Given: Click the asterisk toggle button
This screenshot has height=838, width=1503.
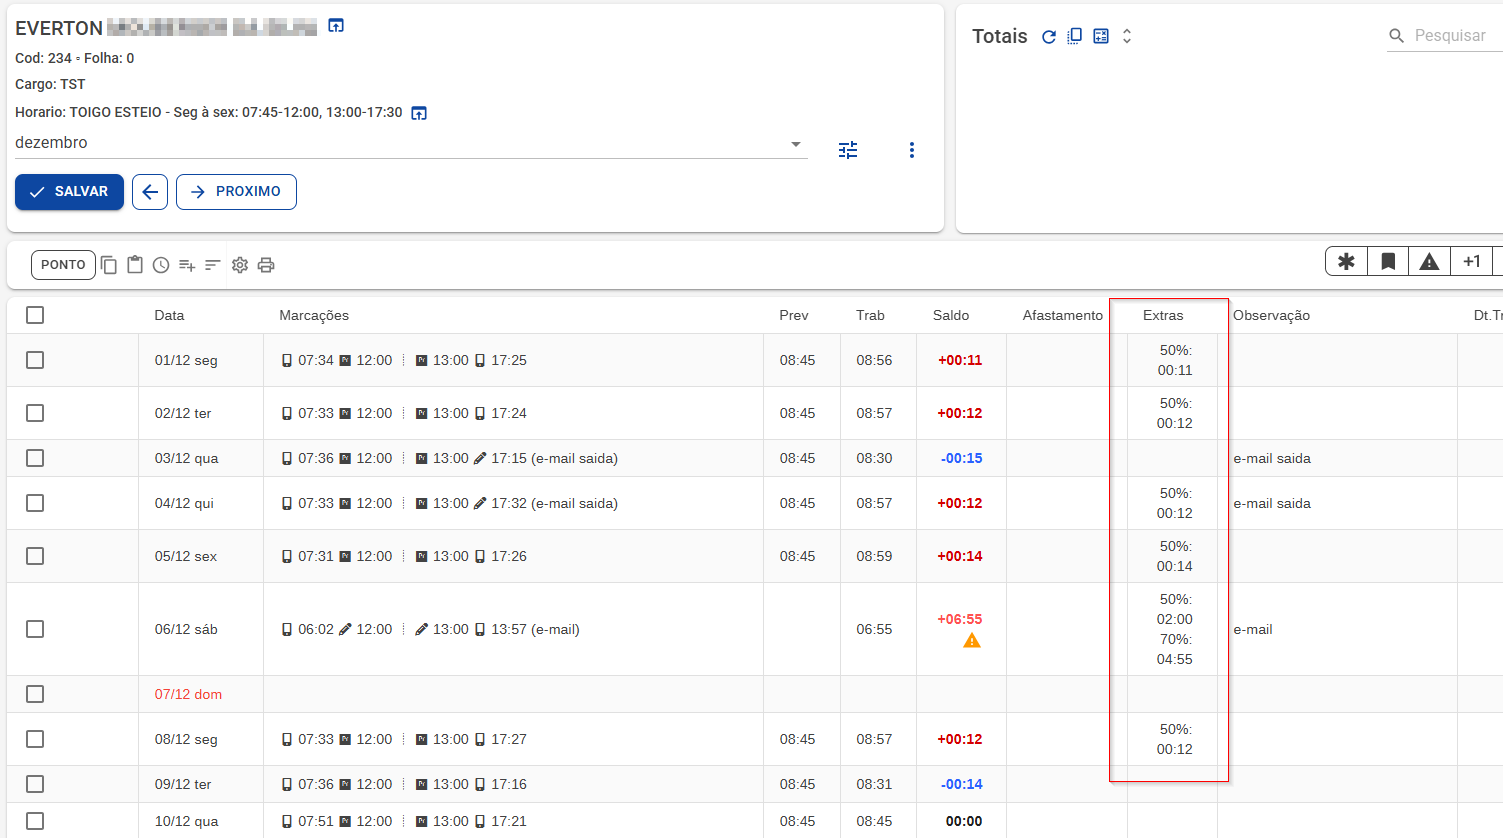Looking at the screenshot, I should pyautogui.click(x=1346, y=261).
